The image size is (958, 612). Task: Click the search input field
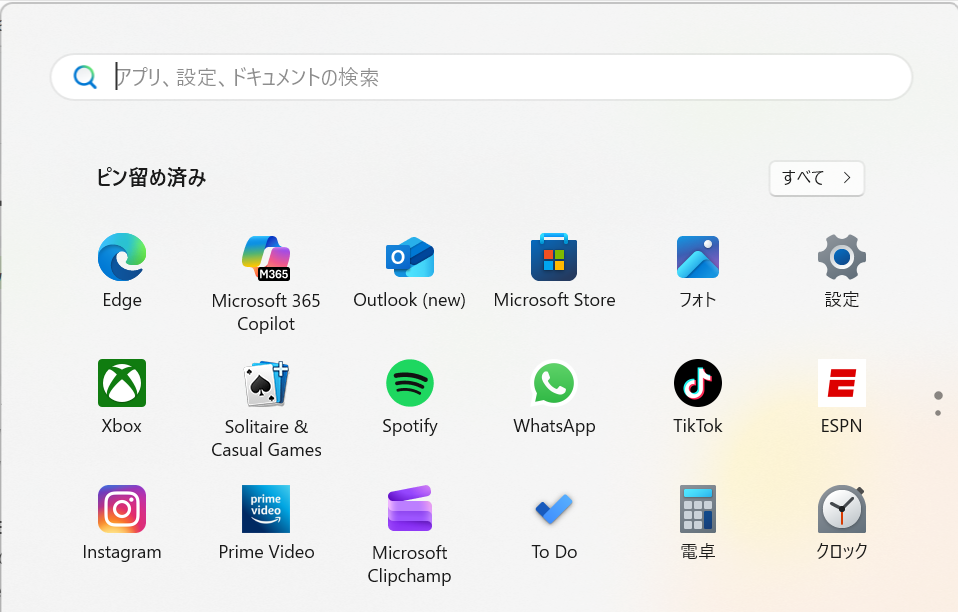coord(480,77)
